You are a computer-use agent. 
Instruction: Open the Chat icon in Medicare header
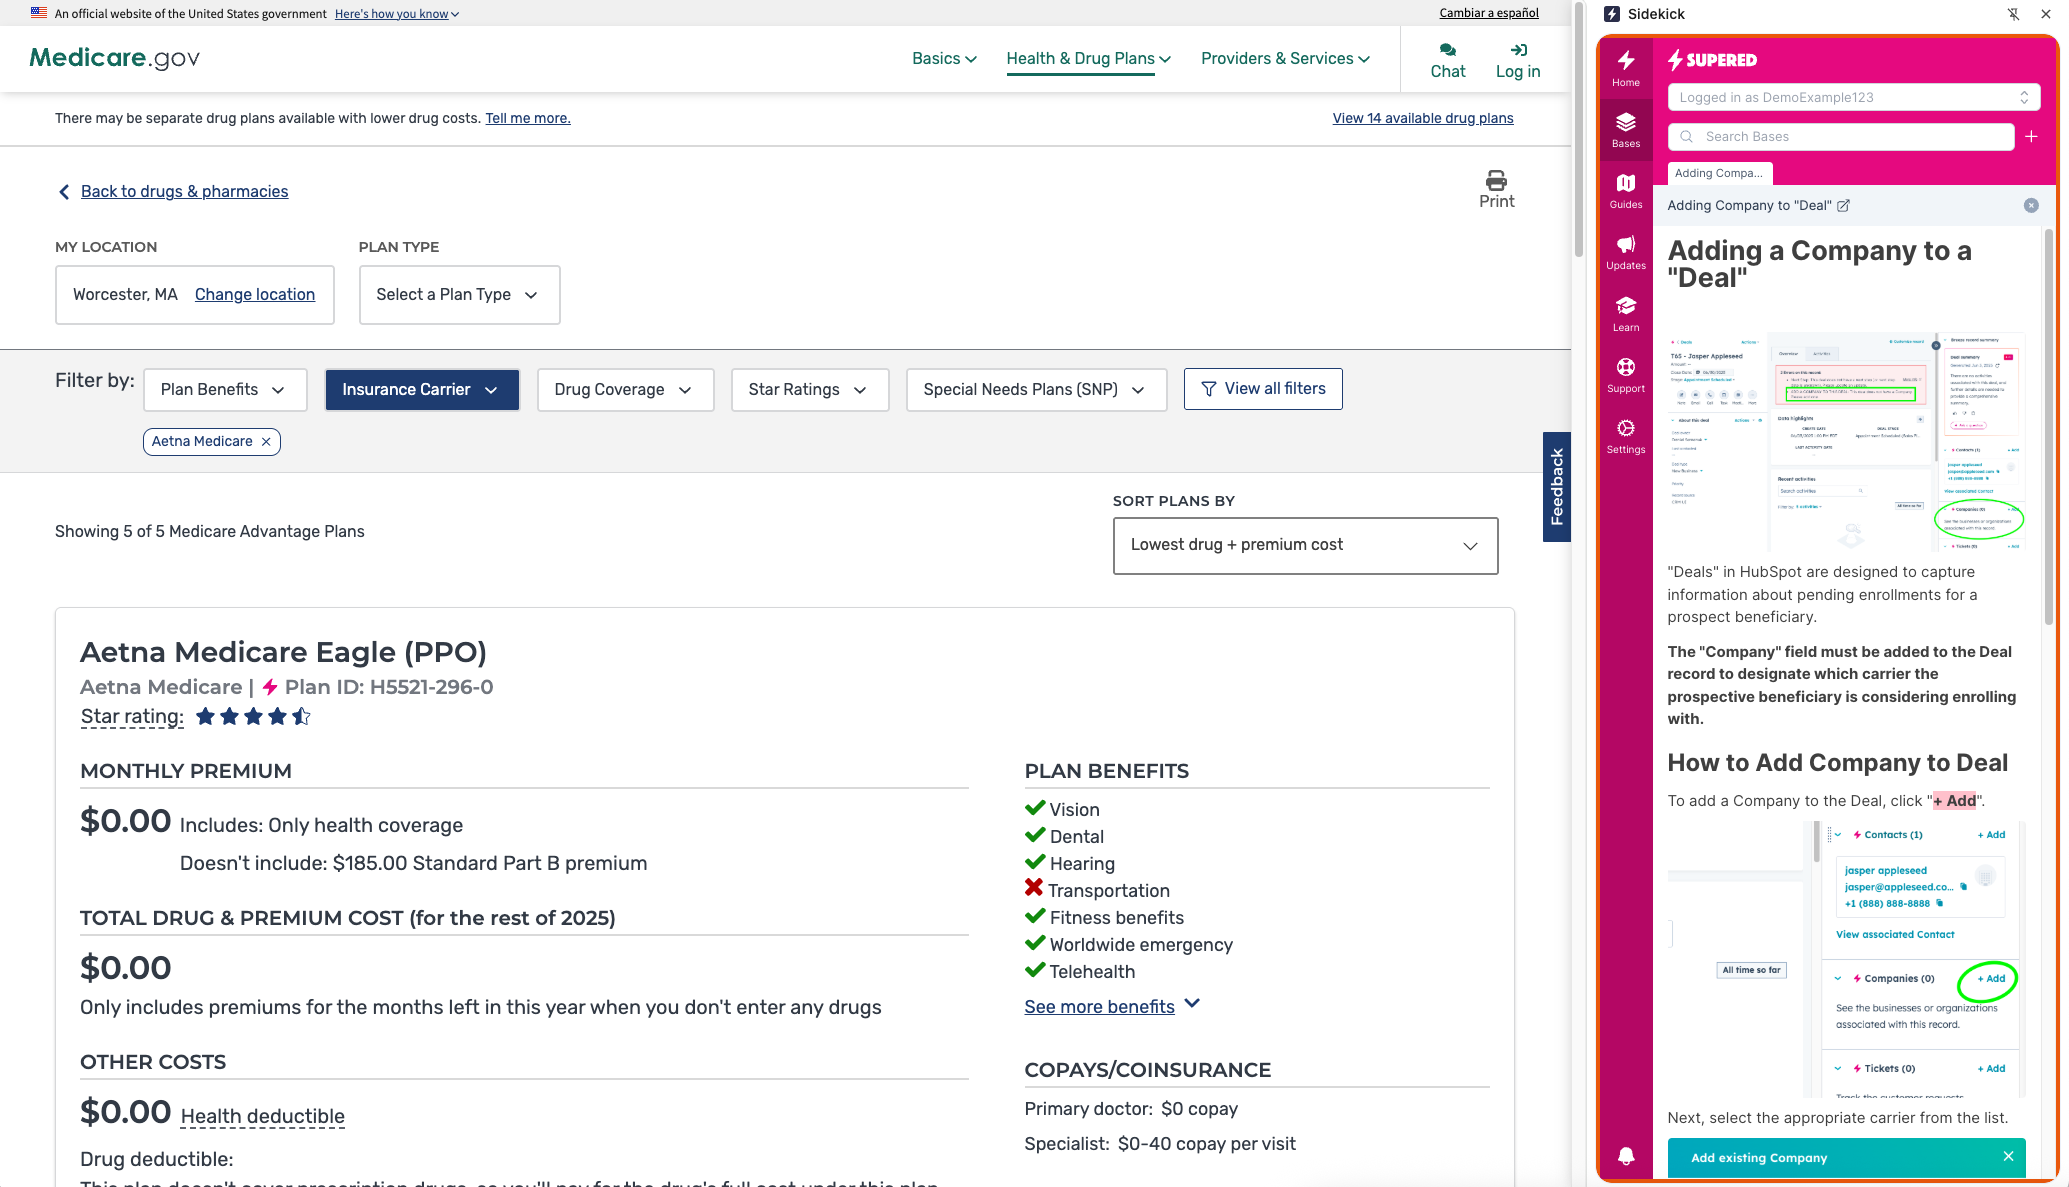pyautogui.click(x=1447, y=50)
